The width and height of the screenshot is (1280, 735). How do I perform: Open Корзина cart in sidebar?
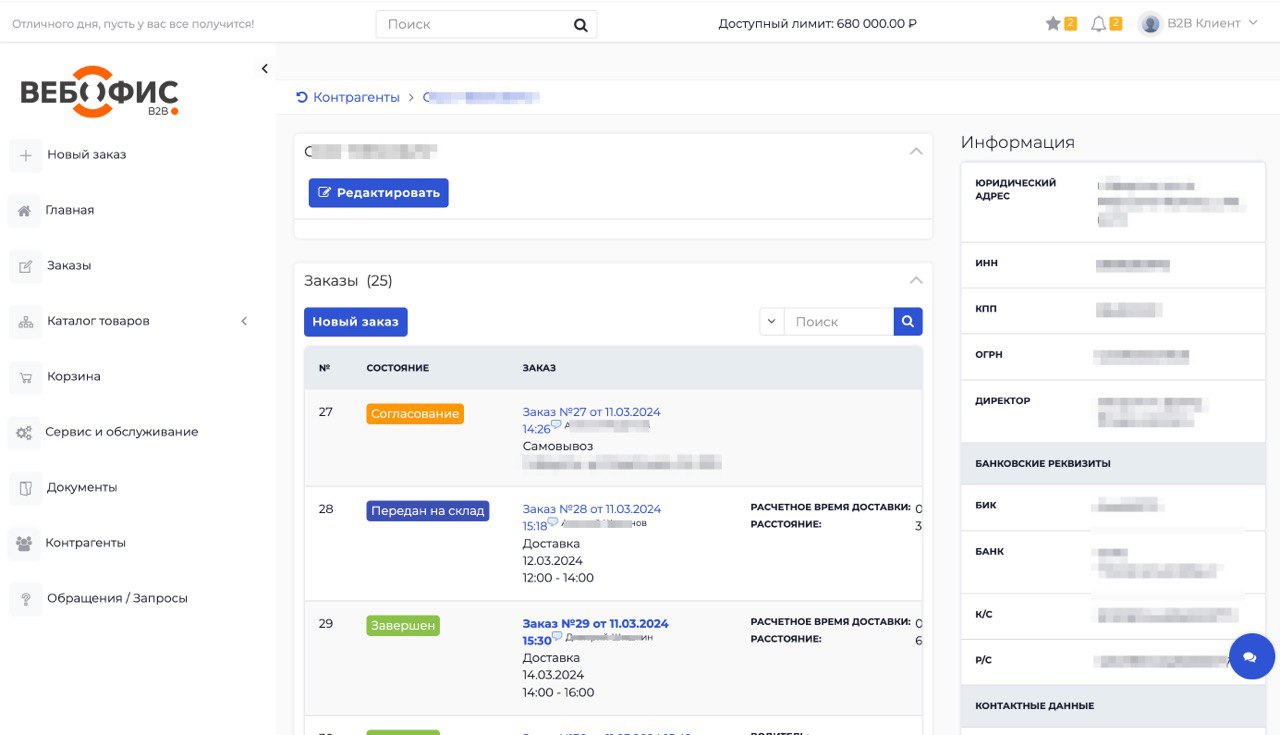[73, 377]
